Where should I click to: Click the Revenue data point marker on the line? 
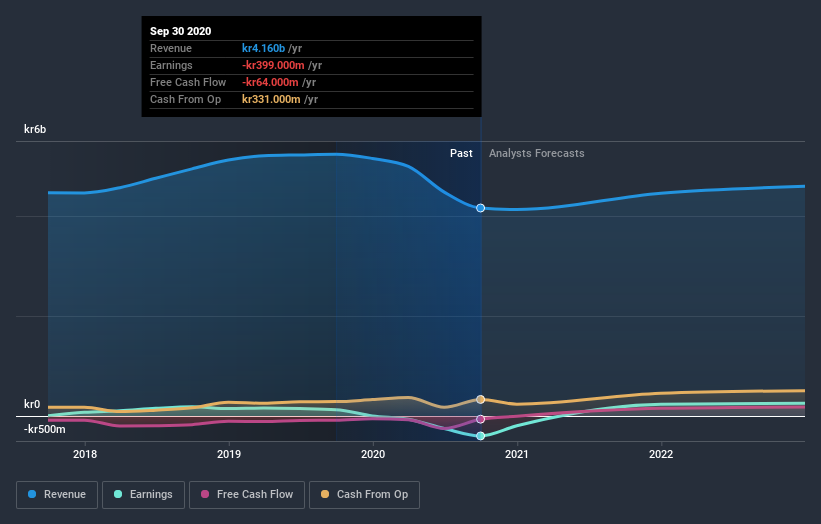[480, 208]
